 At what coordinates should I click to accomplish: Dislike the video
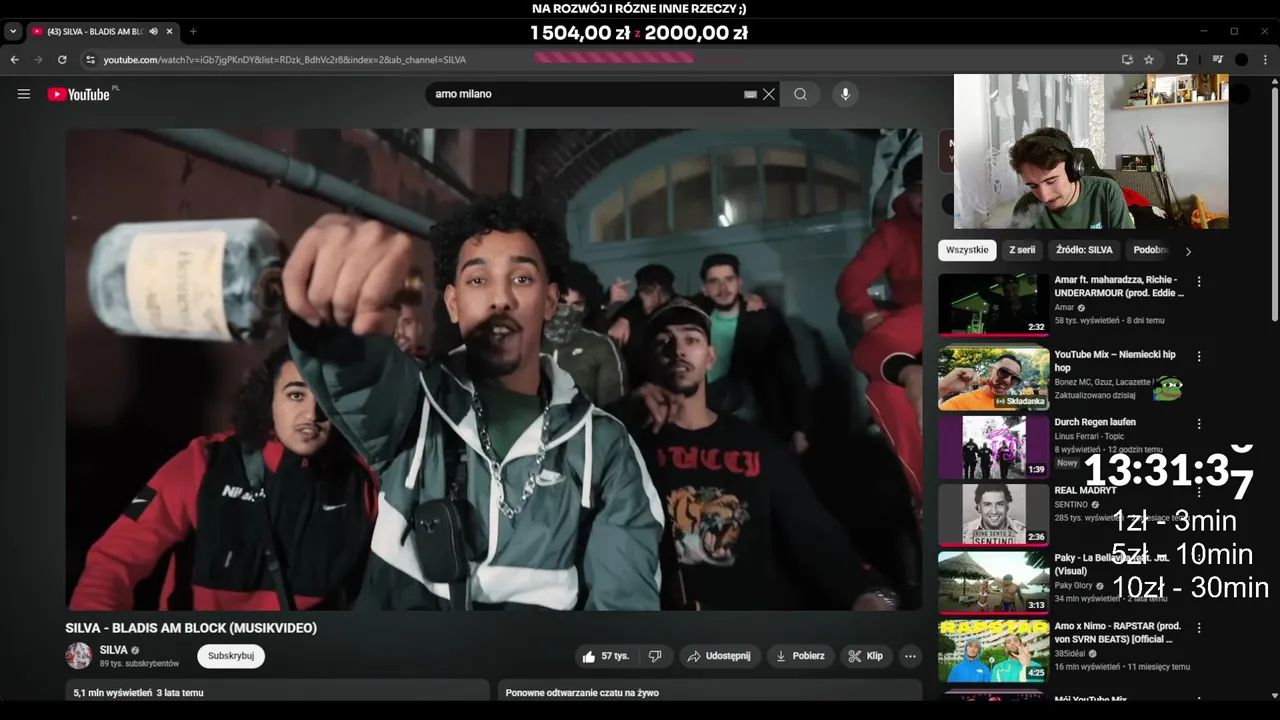[x=655, y=656]
